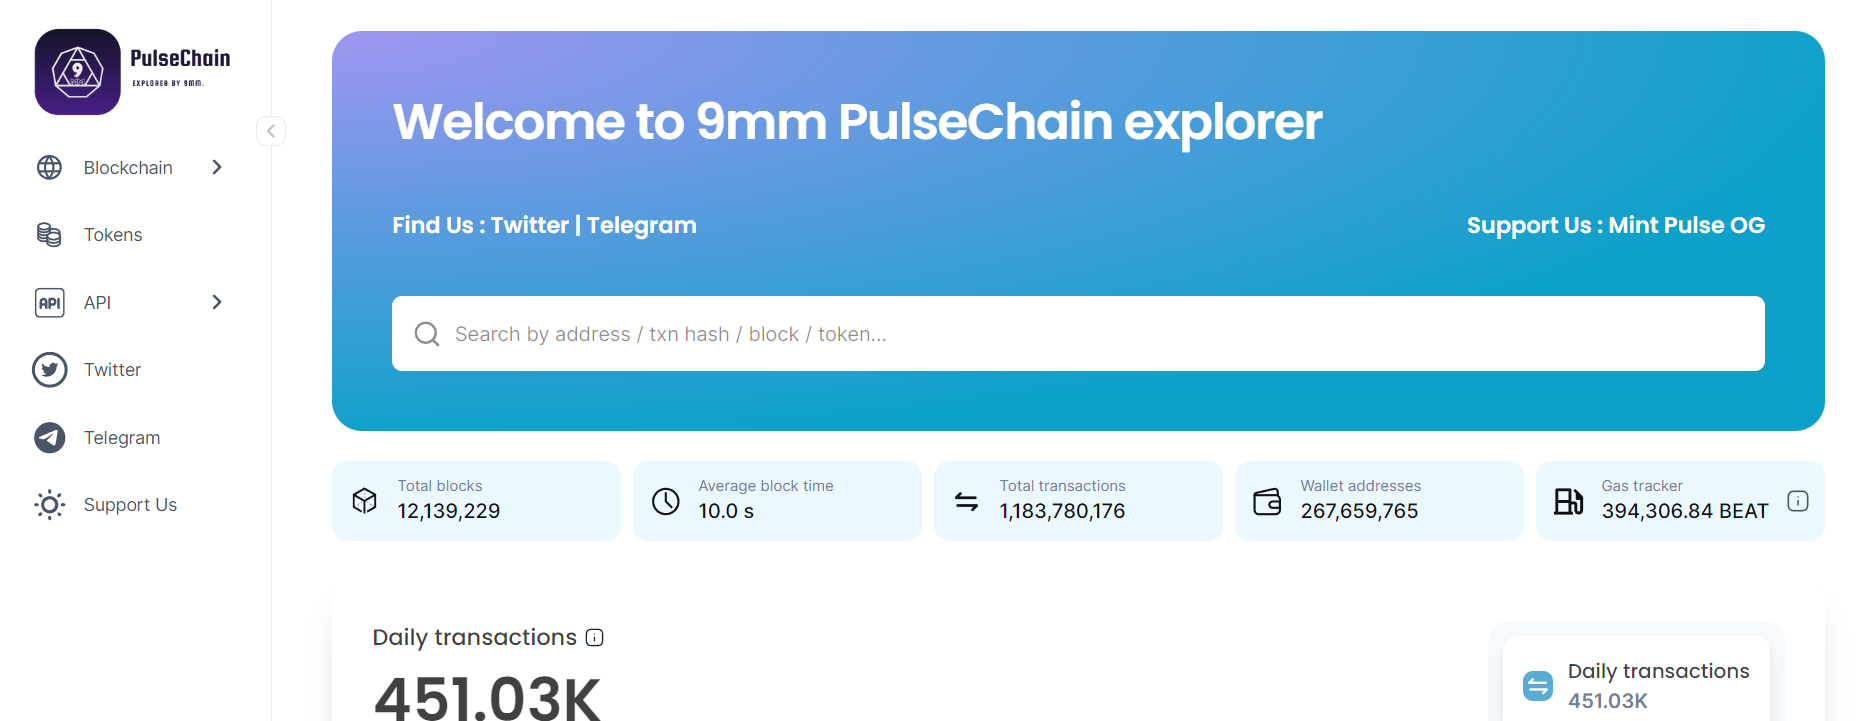Open the Mint Pulse OG link
1858x721 pixels.
click(x=1686, y=225)
